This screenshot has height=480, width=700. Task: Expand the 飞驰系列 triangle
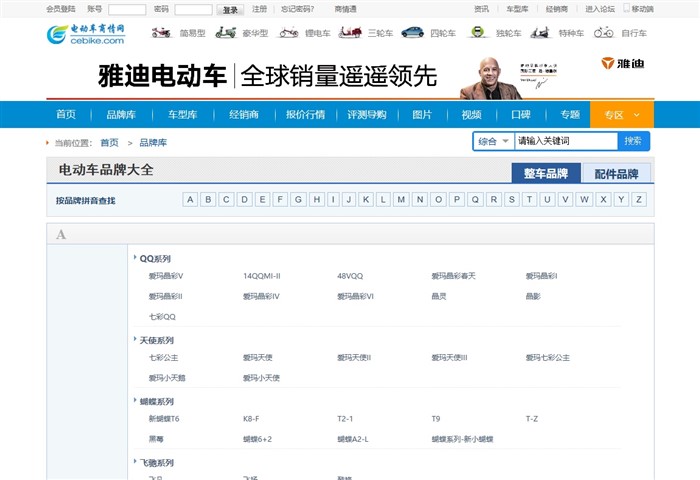[135, 461]
